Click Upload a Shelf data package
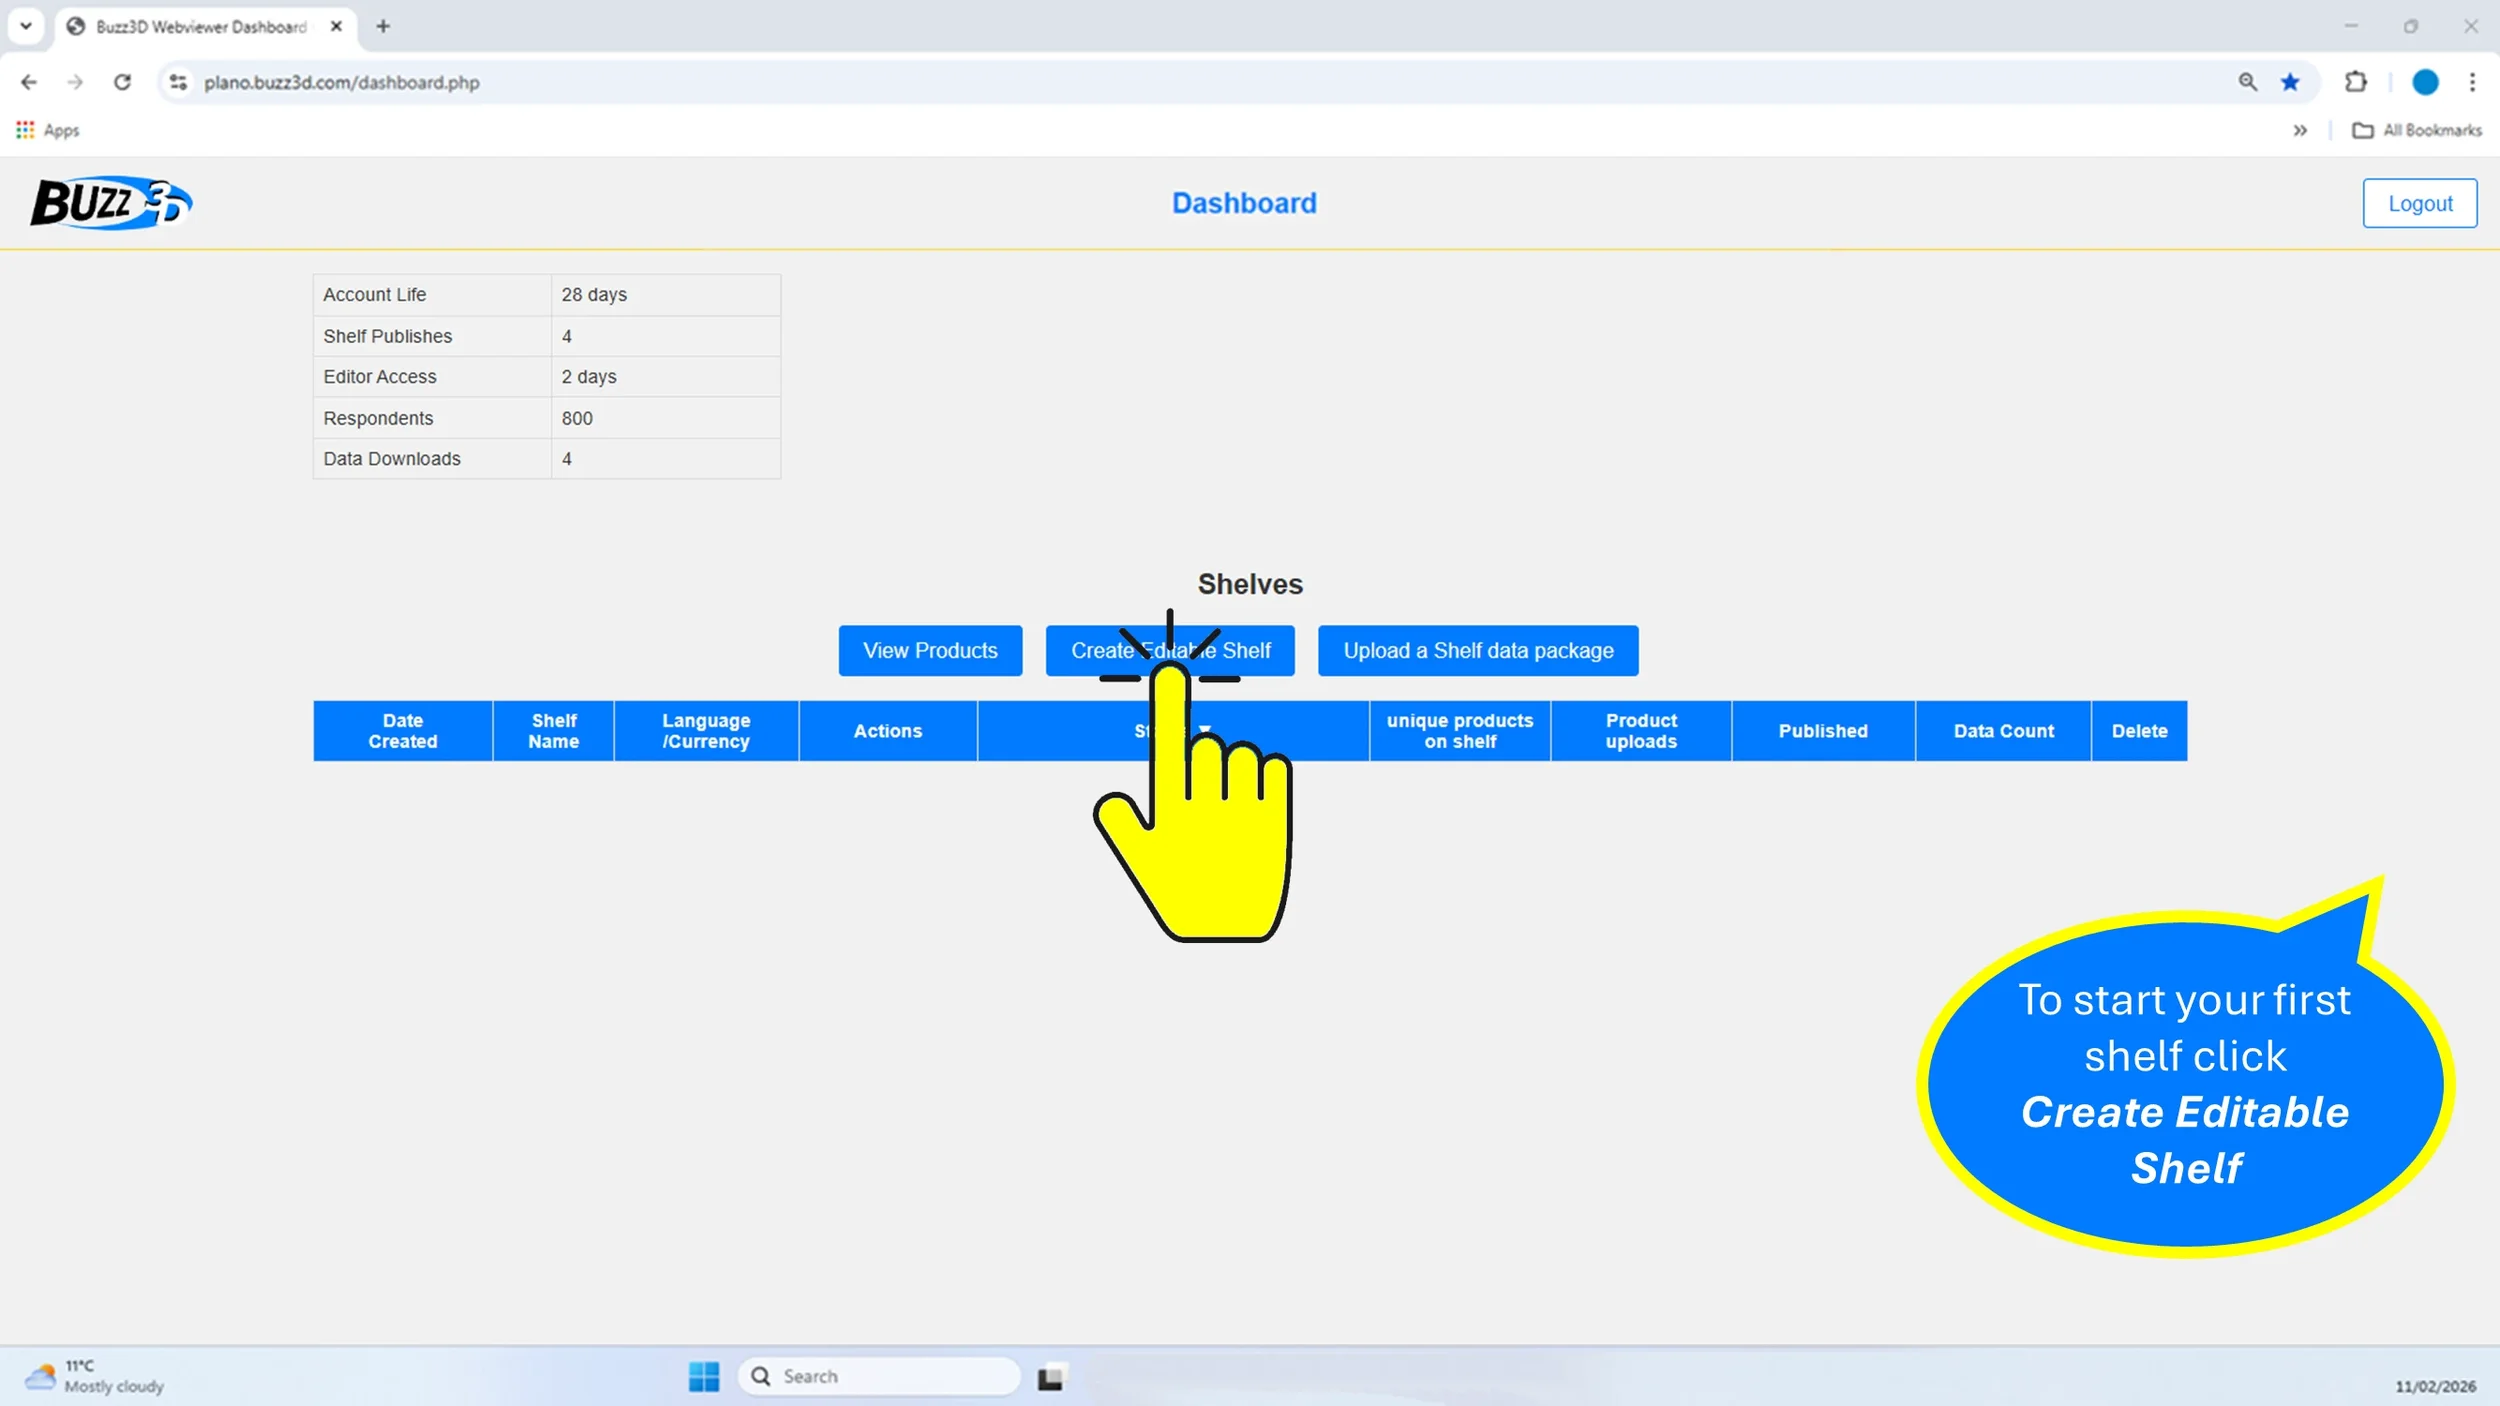The image size is (2500, 1406). [1477, 650]
